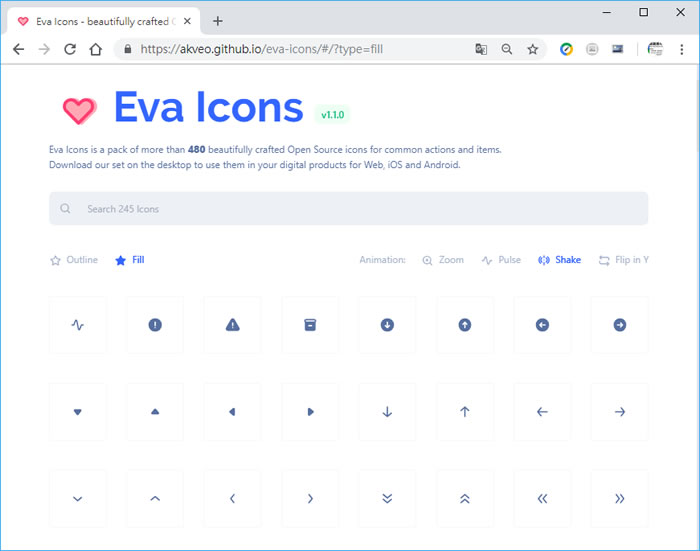
Task: Select the thin arrow up icon
Action: 465,412
